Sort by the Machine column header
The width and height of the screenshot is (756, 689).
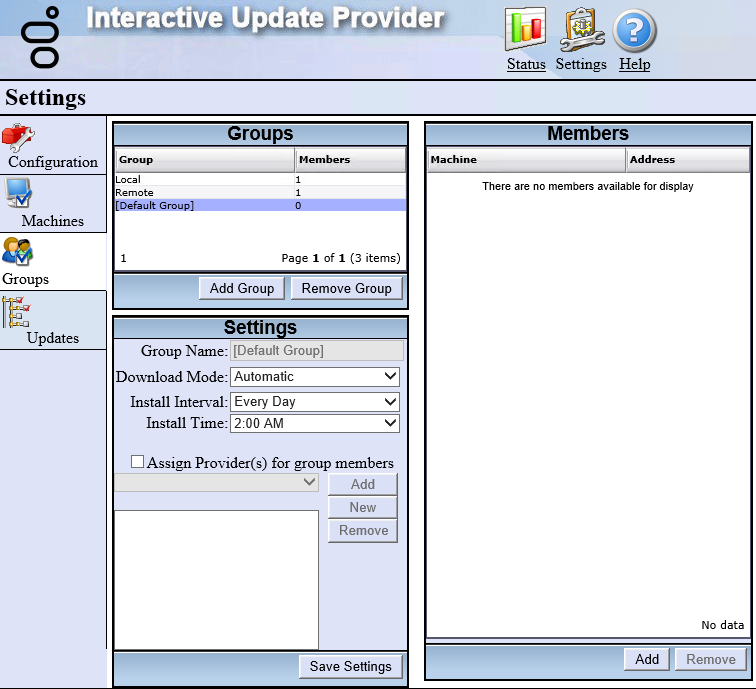click(526, 160)
